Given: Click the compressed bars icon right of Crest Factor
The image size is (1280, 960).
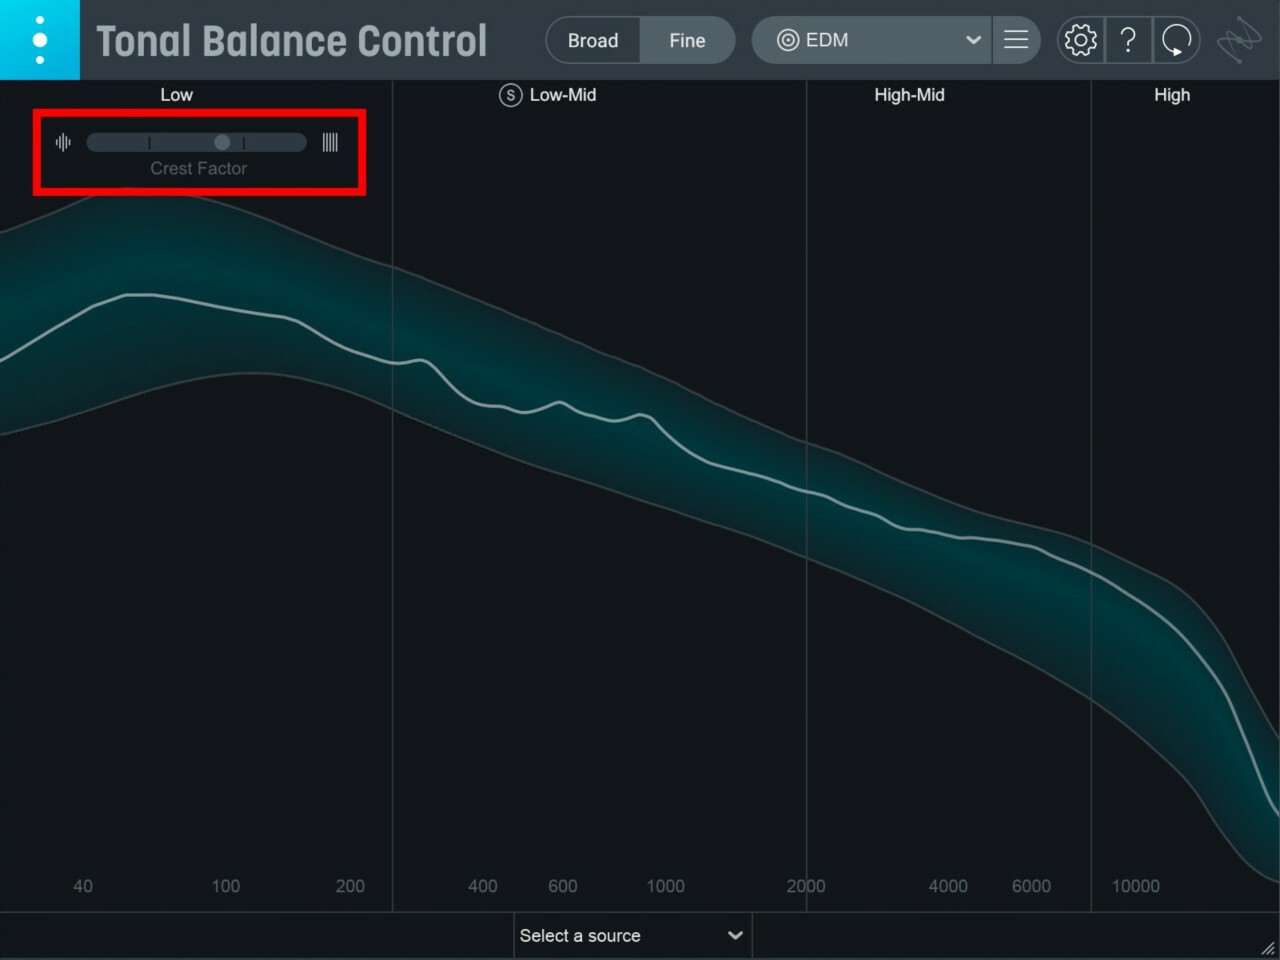Looking at the screenshot, I should tap(330, 143).
